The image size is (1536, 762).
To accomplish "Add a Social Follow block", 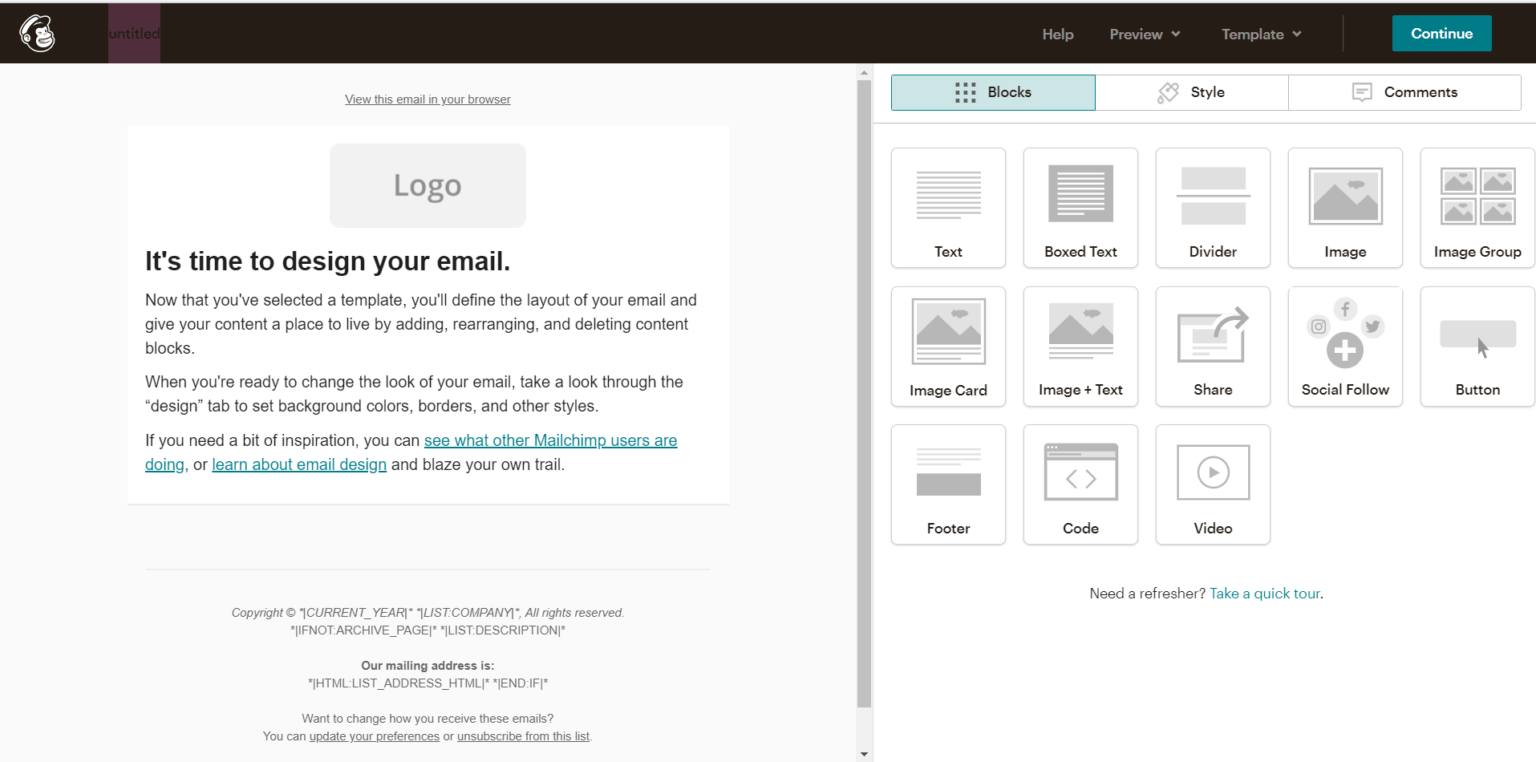I will (1345, 346).
